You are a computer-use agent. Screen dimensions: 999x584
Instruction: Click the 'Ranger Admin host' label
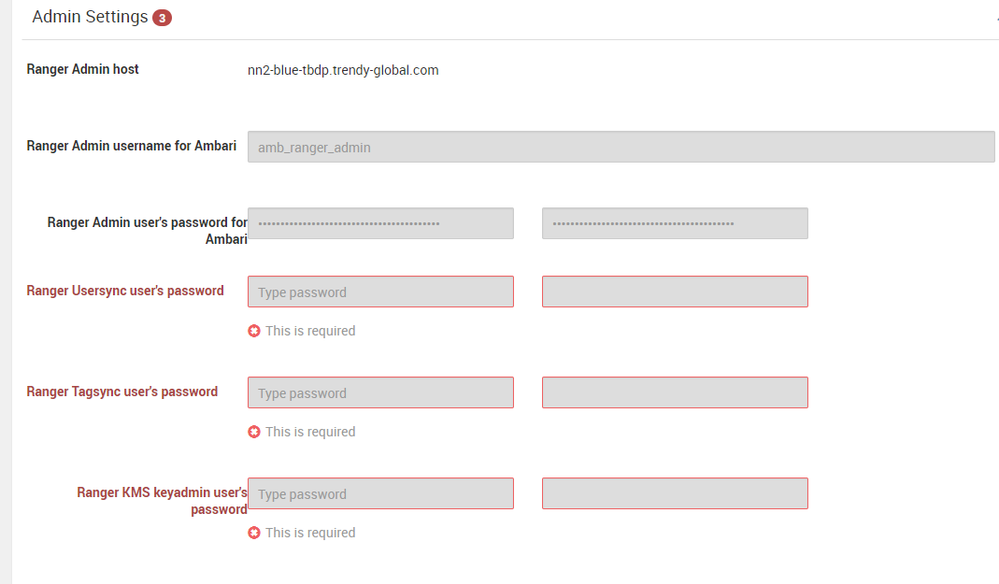83,69
